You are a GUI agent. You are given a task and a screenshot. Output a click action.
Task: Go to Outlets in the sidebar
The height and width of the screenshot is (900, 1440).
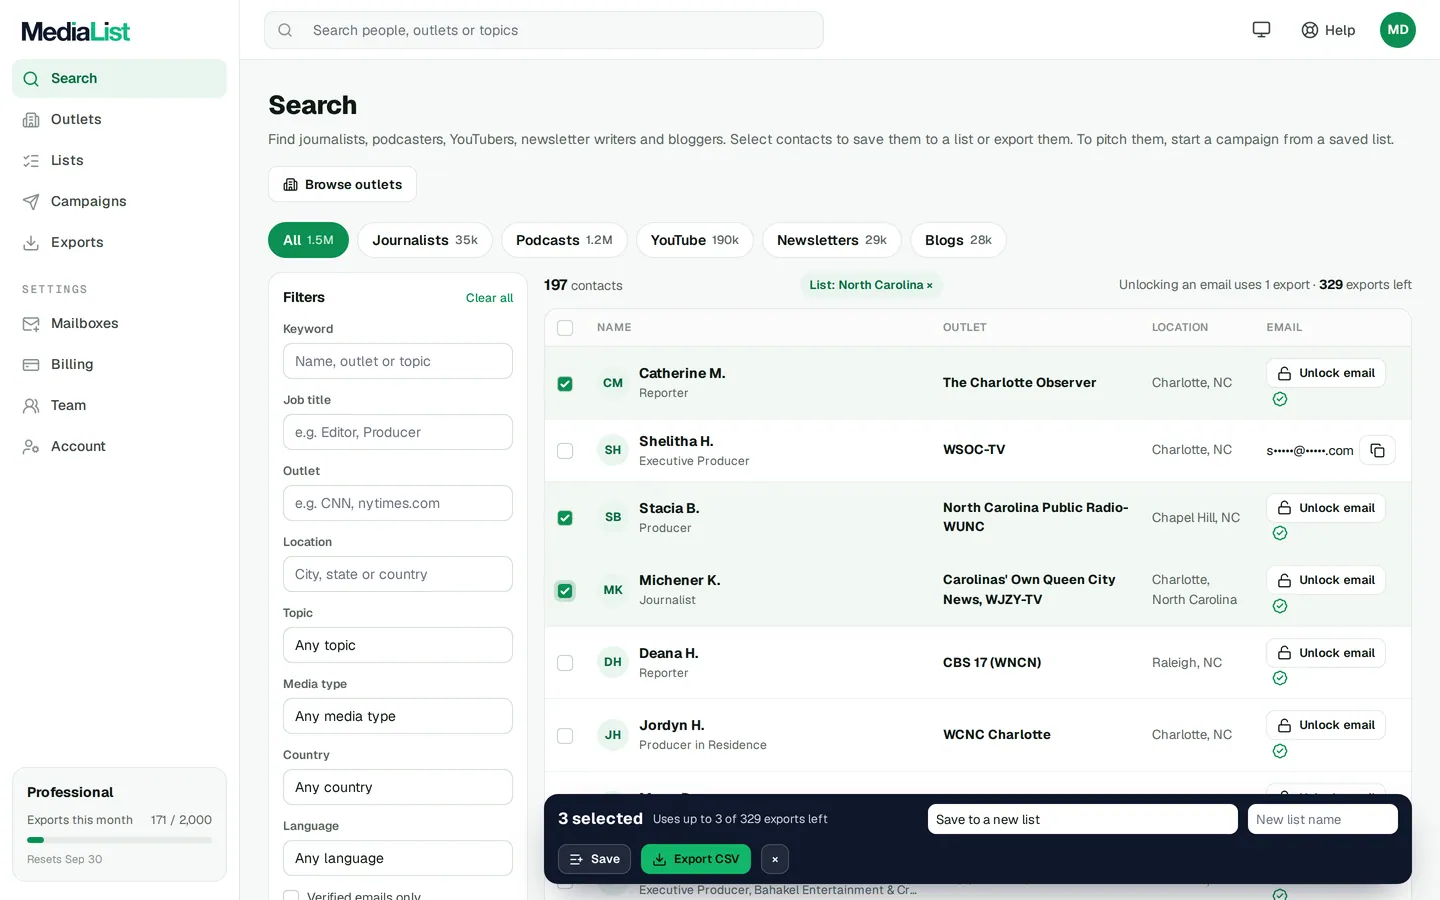tap(119, 119)
